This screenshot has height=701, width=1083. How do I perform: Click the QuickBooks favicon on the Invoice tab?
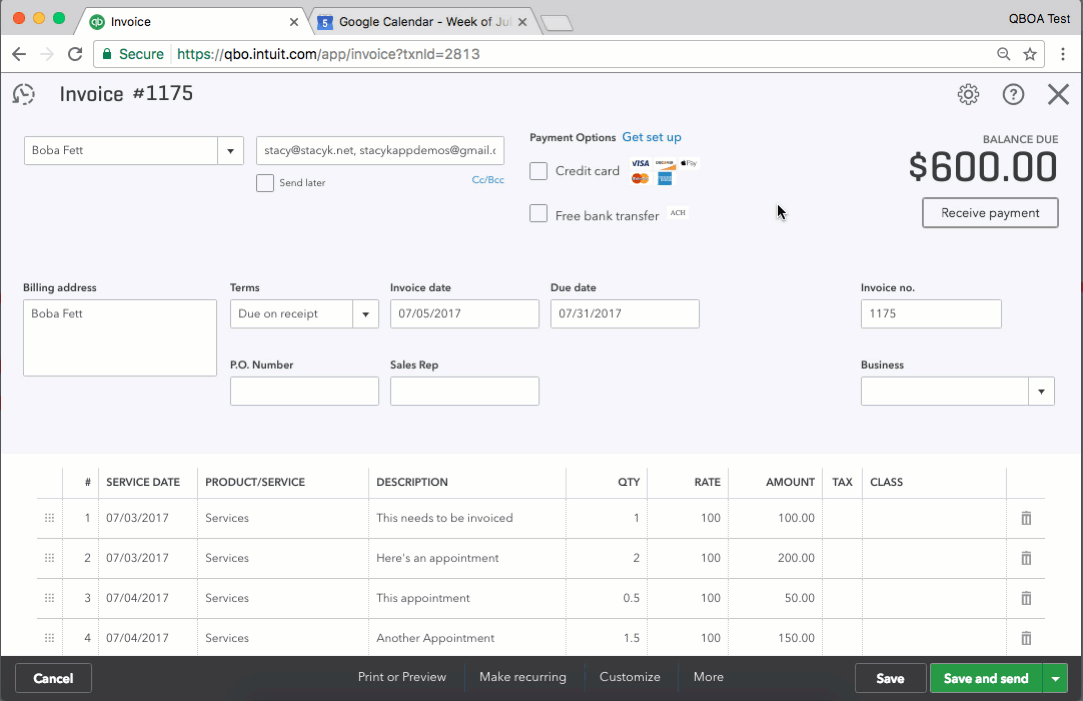point(97,22)
